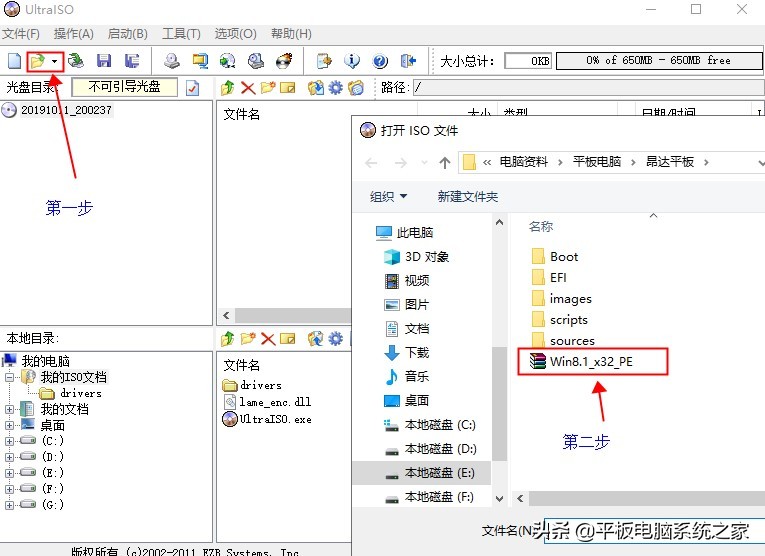Click the Exit door icon in toolbar
The width and height of the screenshot is (765, 556).
tap(408, 61)
